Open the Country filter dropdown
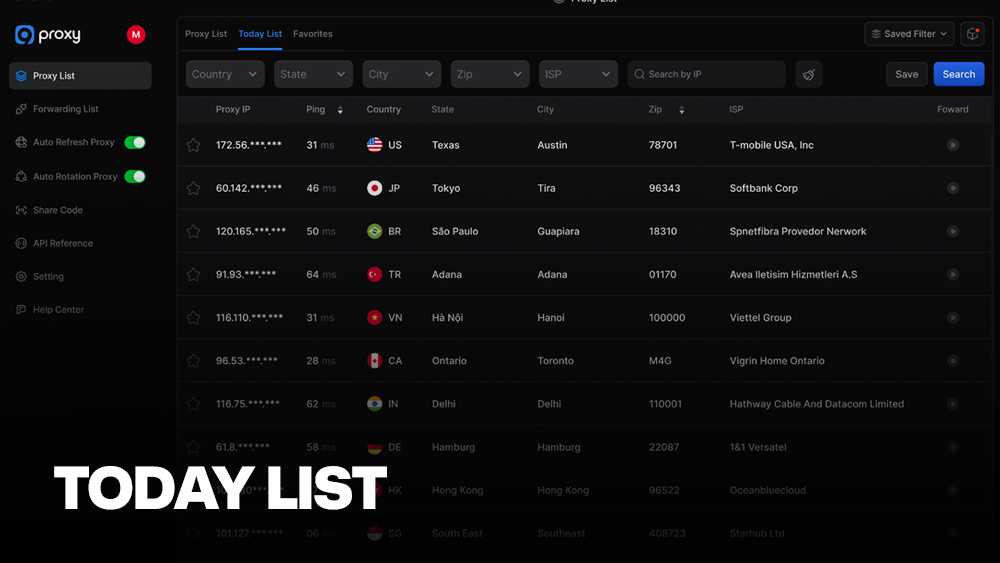The image size is (1000, 563). [225, 74]
